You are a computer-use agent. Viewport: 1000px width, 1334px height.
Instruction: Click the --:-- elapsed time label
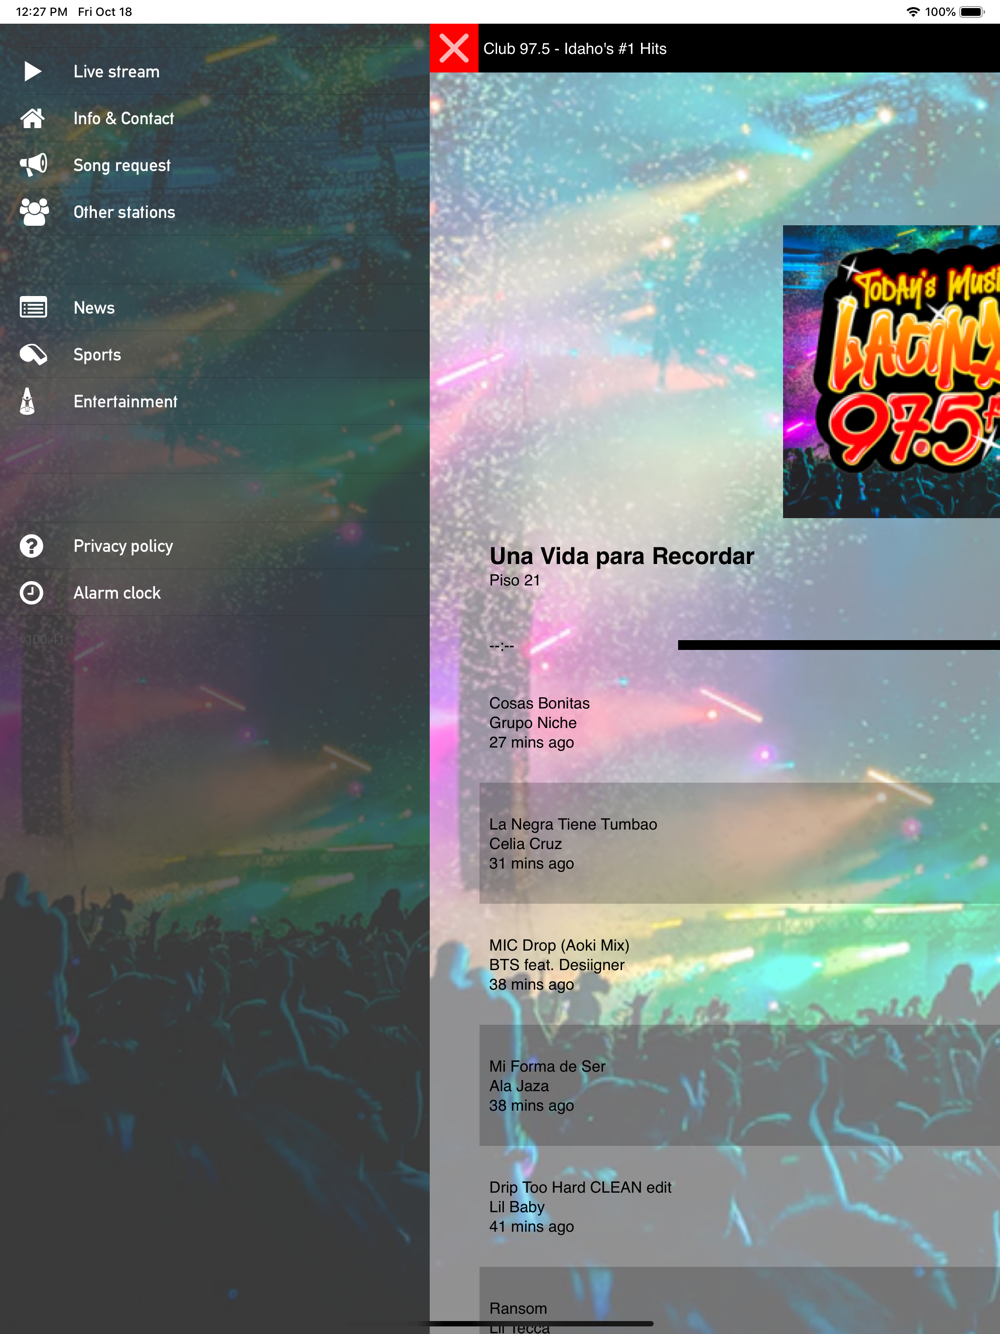pos(501,646)
